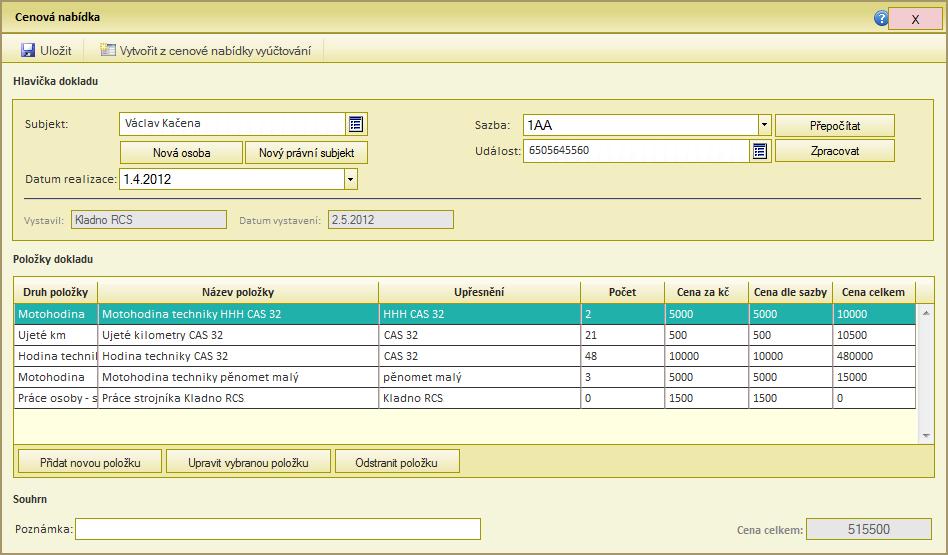This screenshot has height=555, width=948.
Task: Click the Odstranit položku button
Action: [x=397, y=462]
